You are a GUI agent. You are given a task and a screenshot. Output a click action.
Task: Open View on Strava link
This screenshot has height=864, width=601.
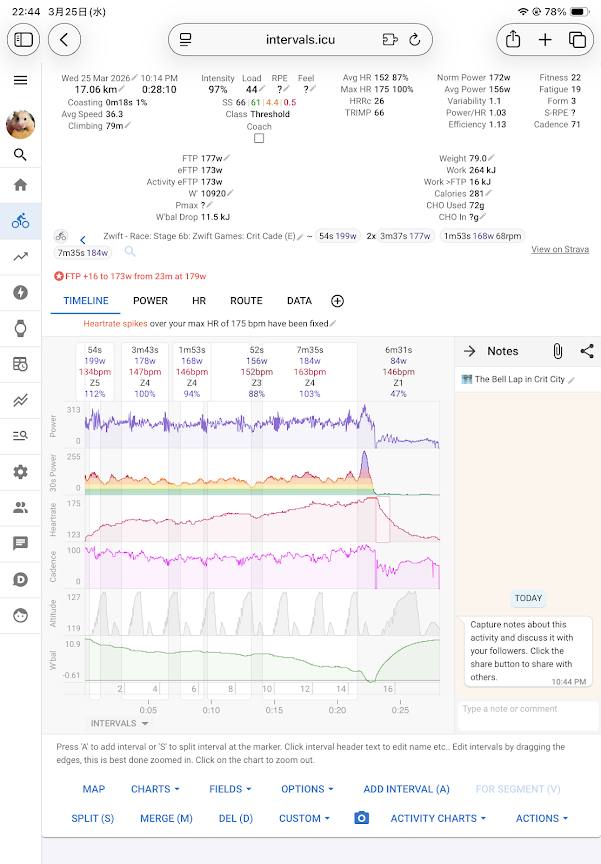coord(560,249)
